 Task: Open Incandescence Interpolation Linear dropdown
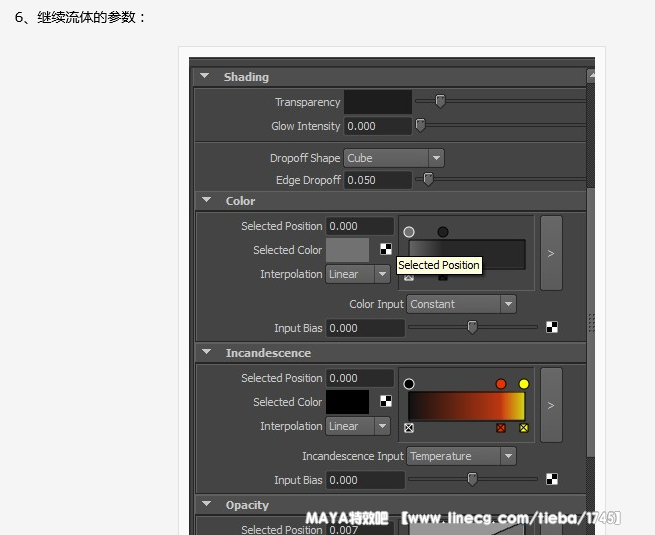(358, 426)
